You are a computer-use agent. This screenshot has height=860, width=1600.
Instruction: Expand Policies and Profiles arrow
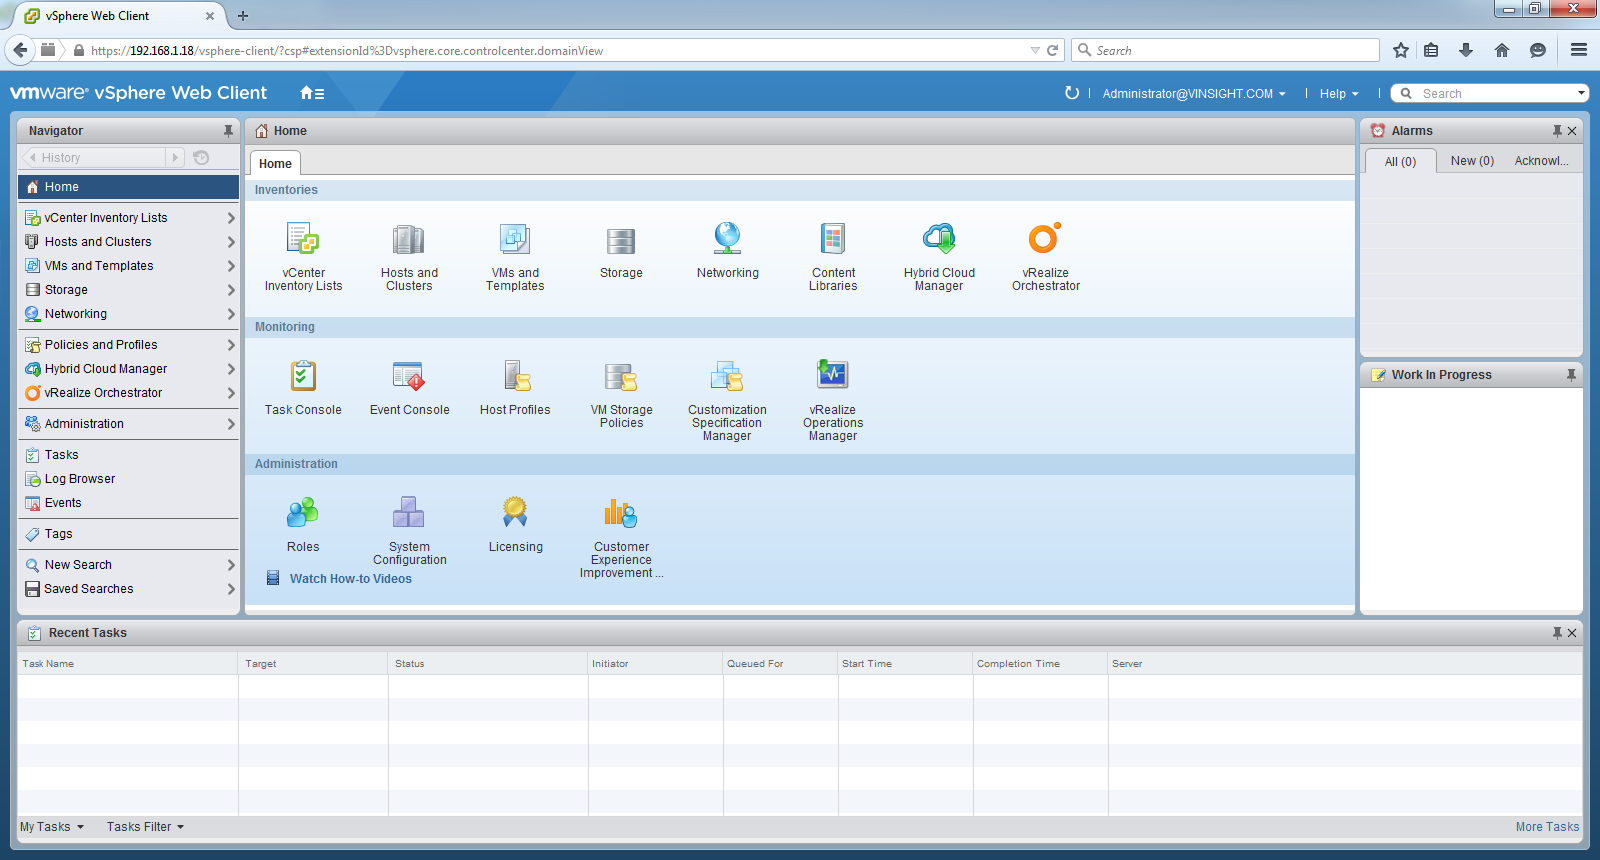click(231, 345)
